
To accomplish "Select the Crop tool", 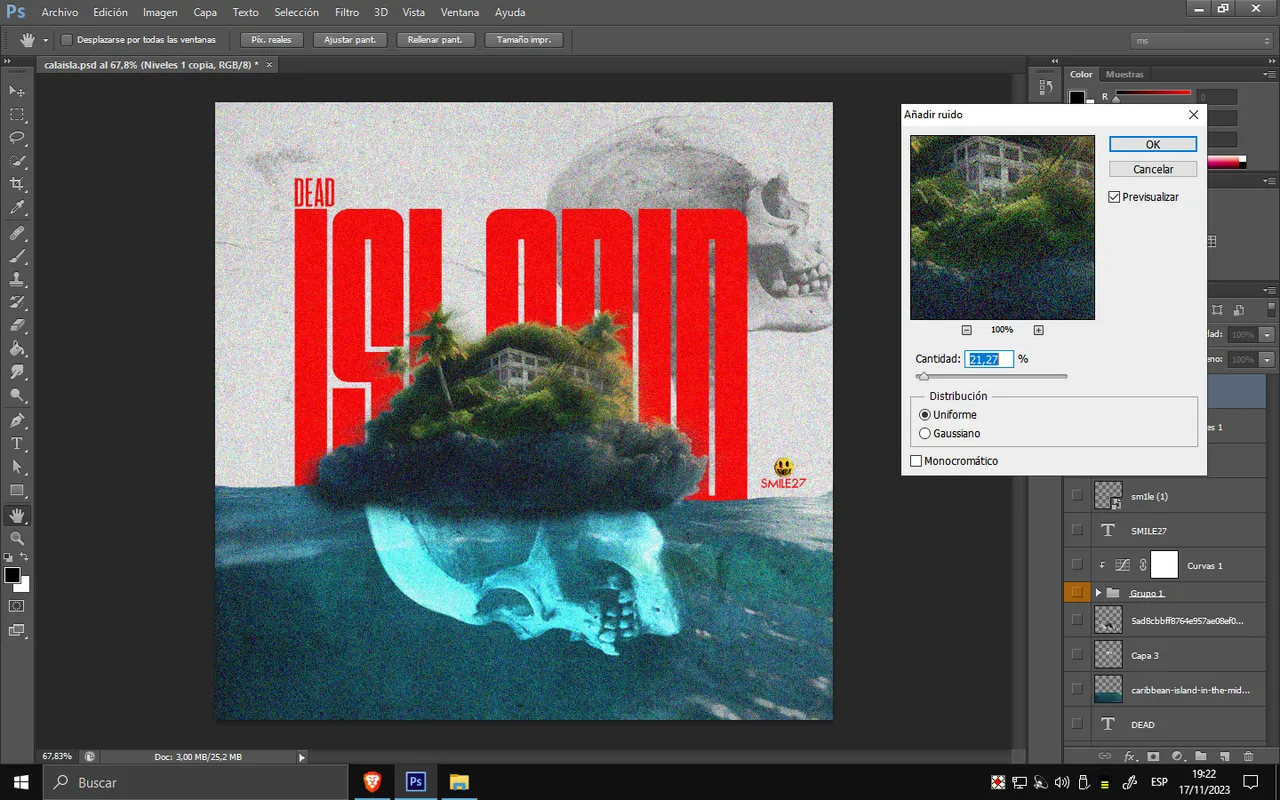I will pos(17,185).
